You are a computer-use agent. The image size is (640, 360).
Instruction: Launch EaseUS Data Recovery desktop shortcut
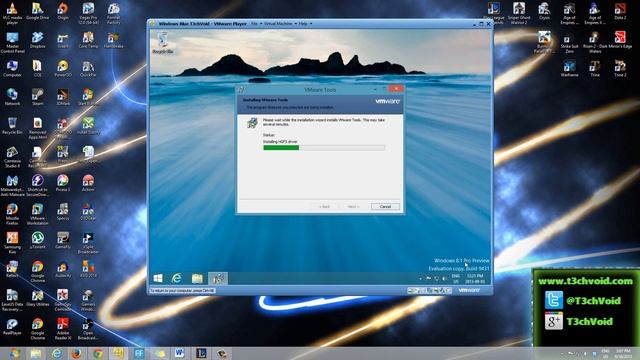coord(12,300)
